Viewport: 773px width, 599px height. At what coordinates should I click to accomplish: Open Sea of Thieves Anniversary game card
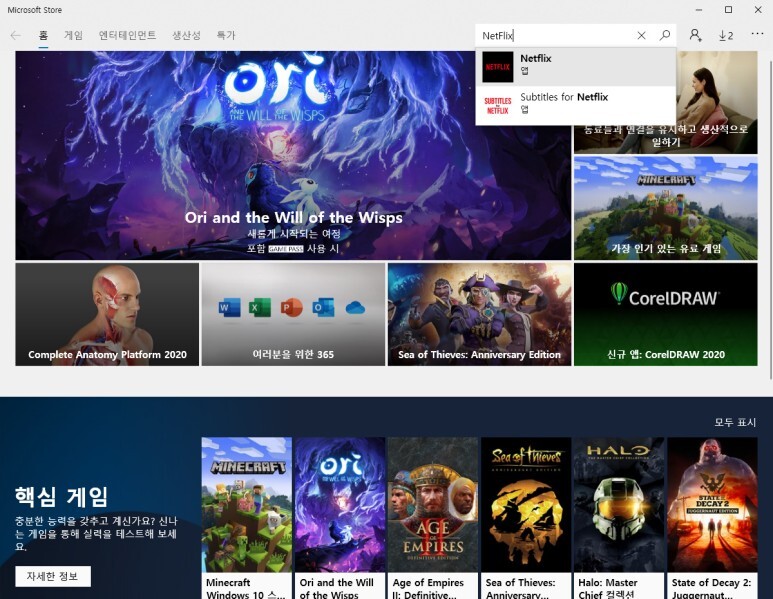(526, 518)
